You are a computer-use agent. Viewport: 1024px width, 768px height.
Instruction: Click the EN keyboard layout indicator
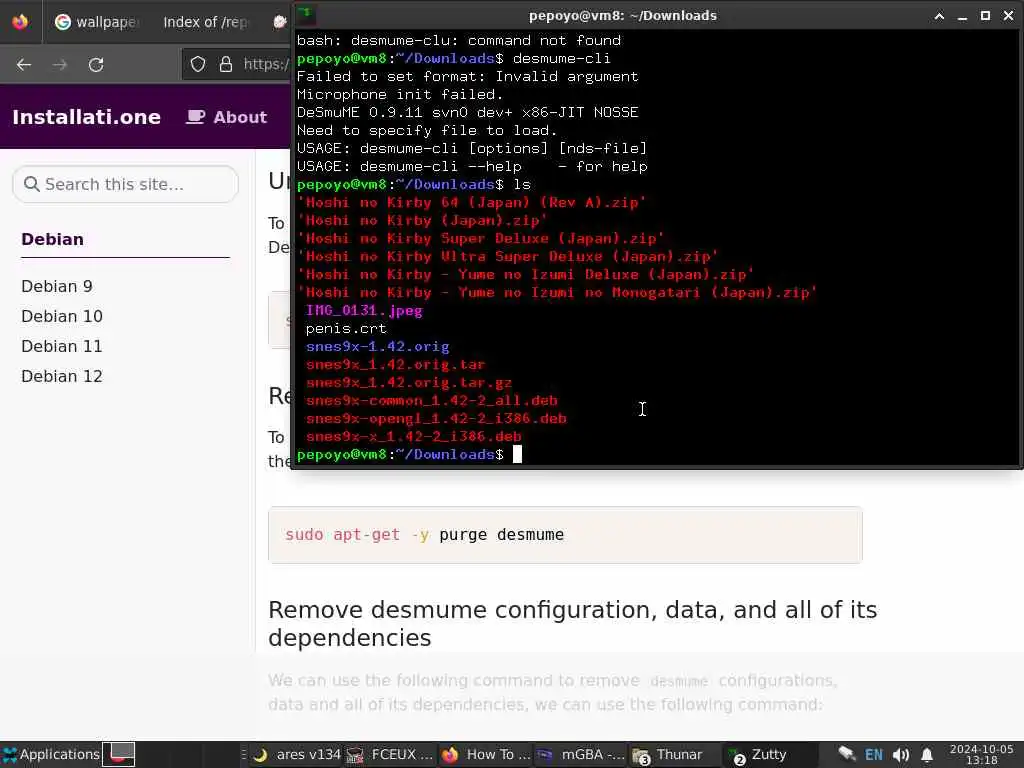coord(874,755)
